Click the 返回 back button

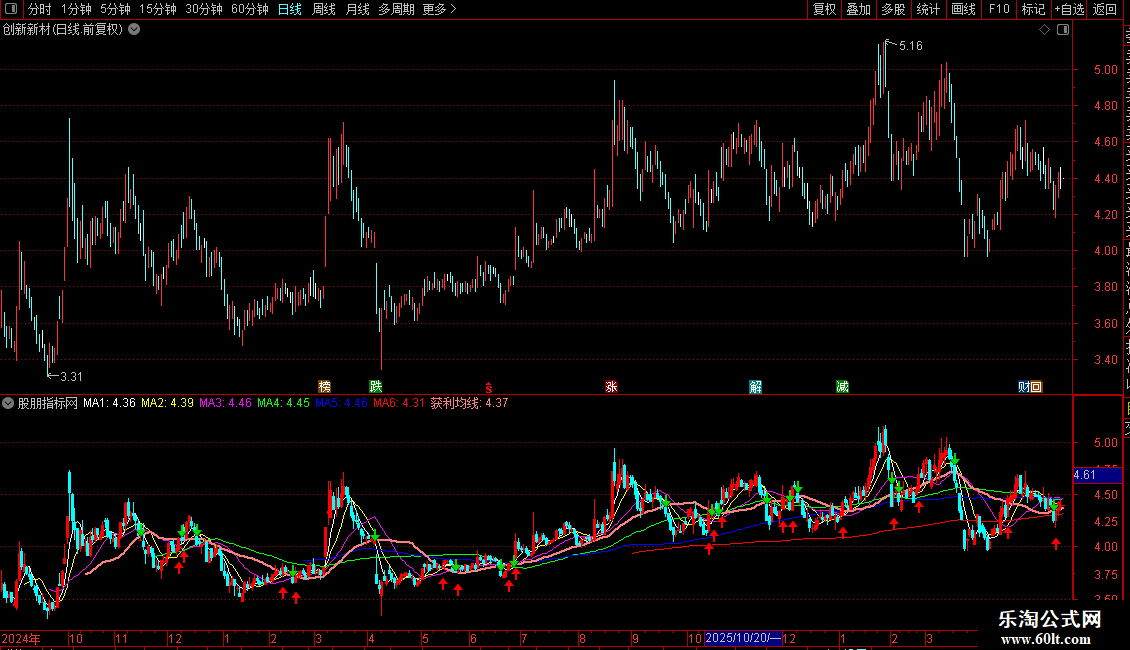(1105, 9)
